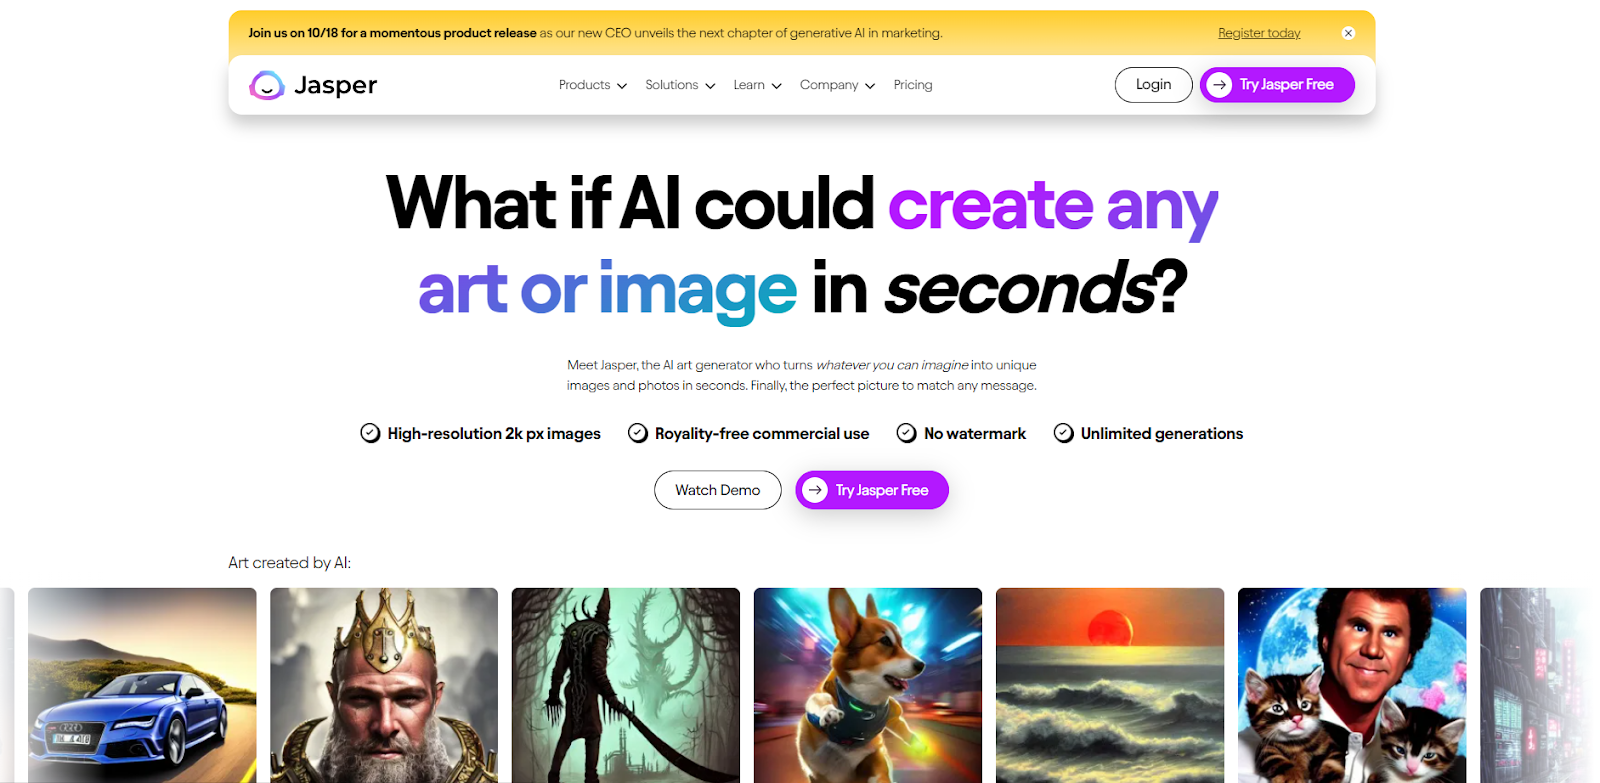
Task: Click arrow icon in header Try Jasper Free
Action: tap(1219, 85)
